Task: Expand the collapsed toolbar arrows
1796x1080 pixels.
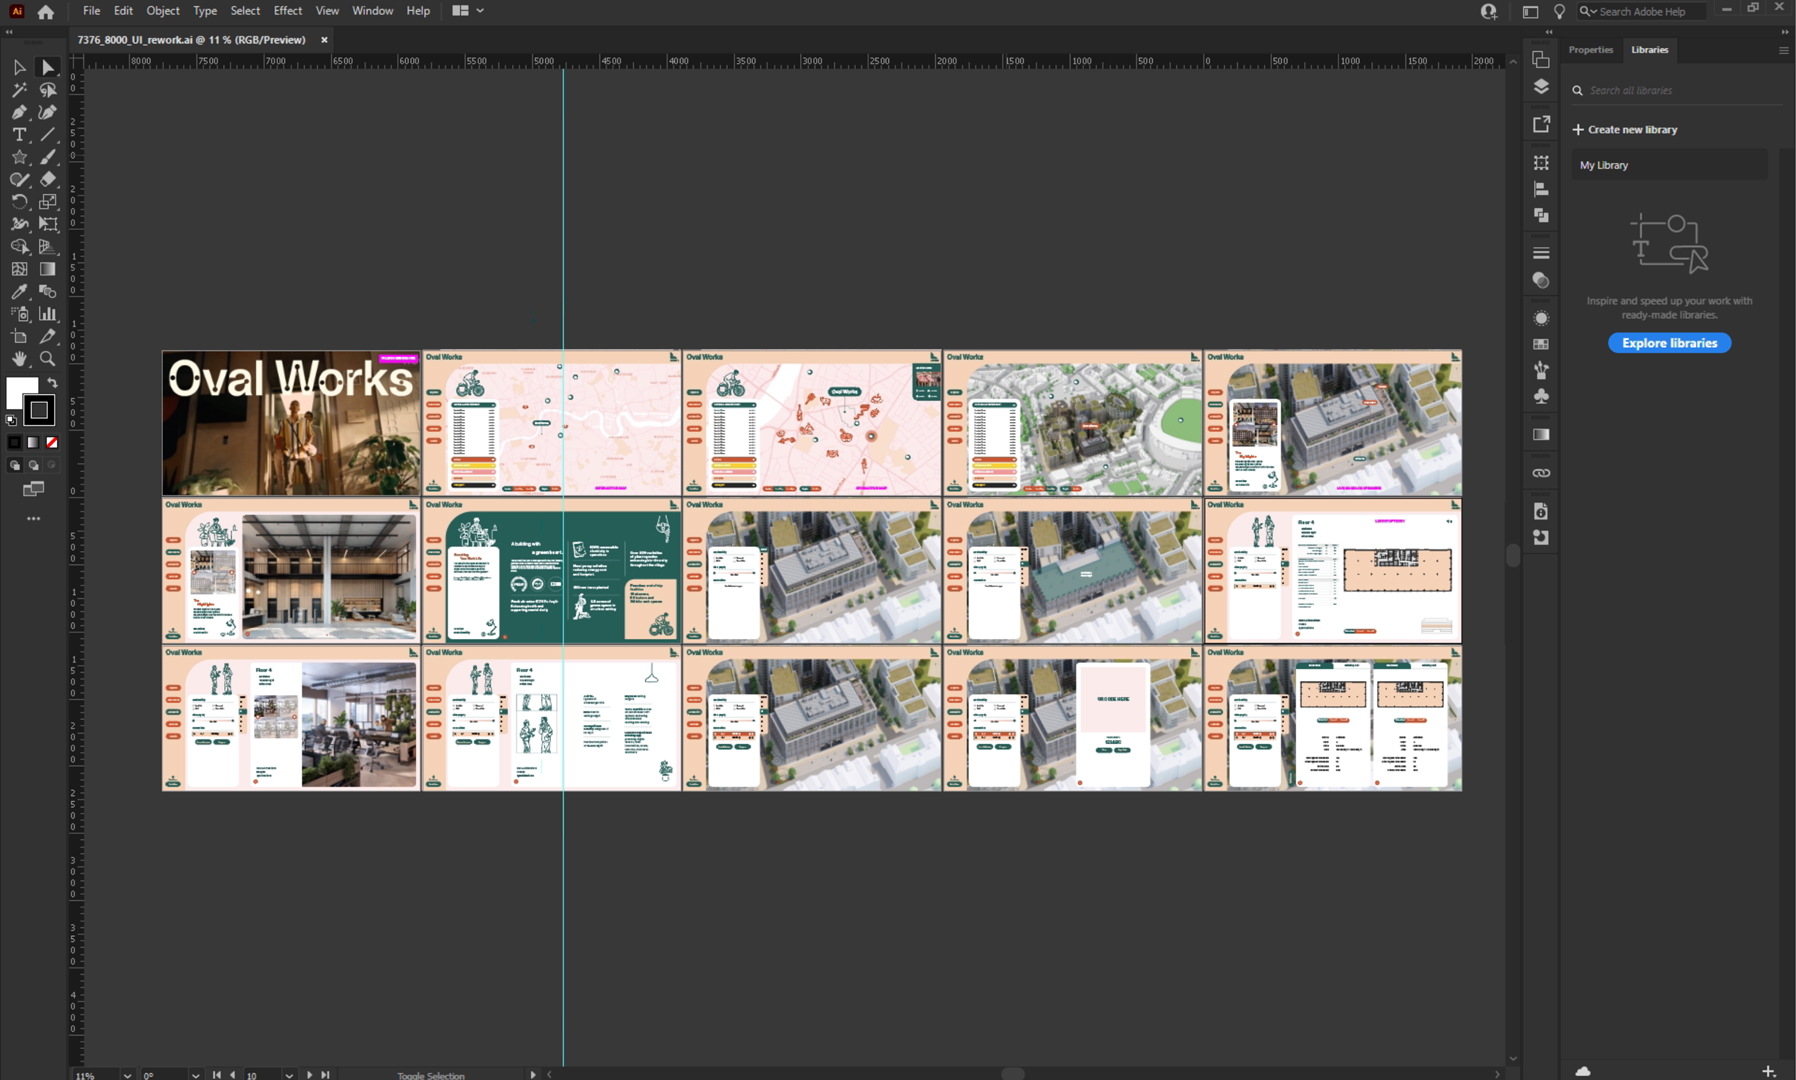Action: click(9, 32)
